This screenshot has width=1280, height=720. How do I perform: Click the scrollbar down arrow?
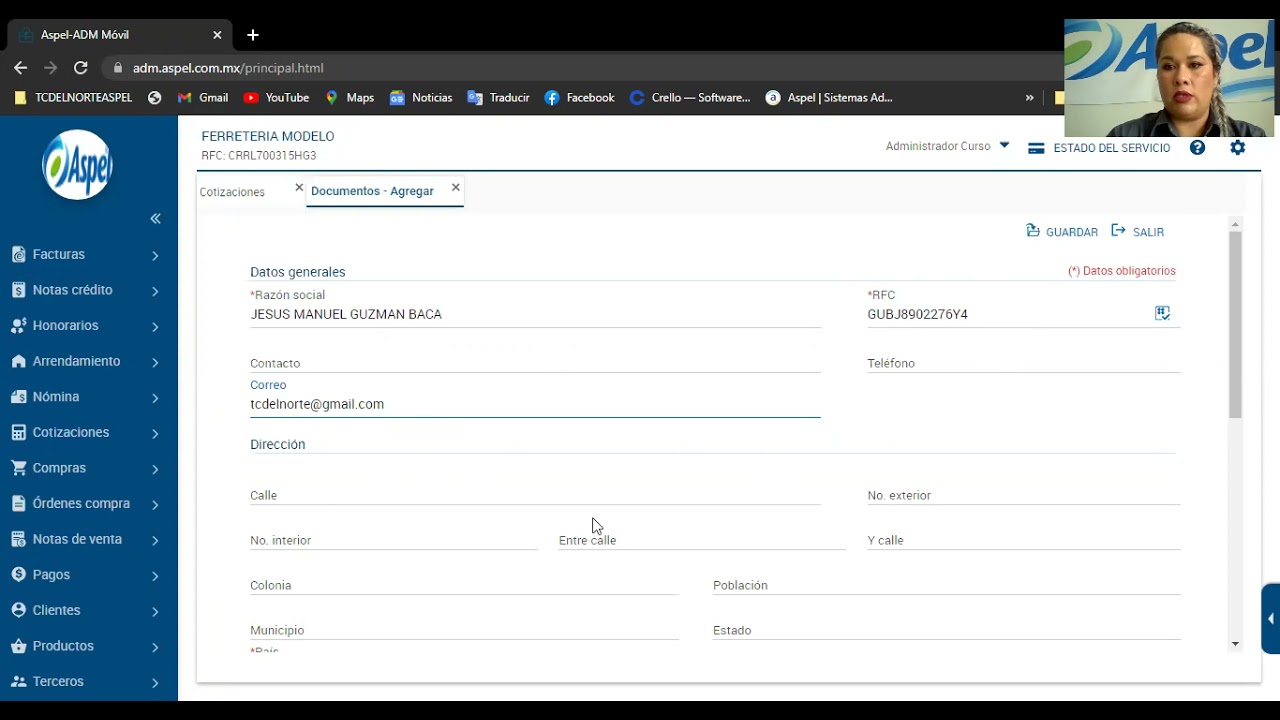[1236, 644]
